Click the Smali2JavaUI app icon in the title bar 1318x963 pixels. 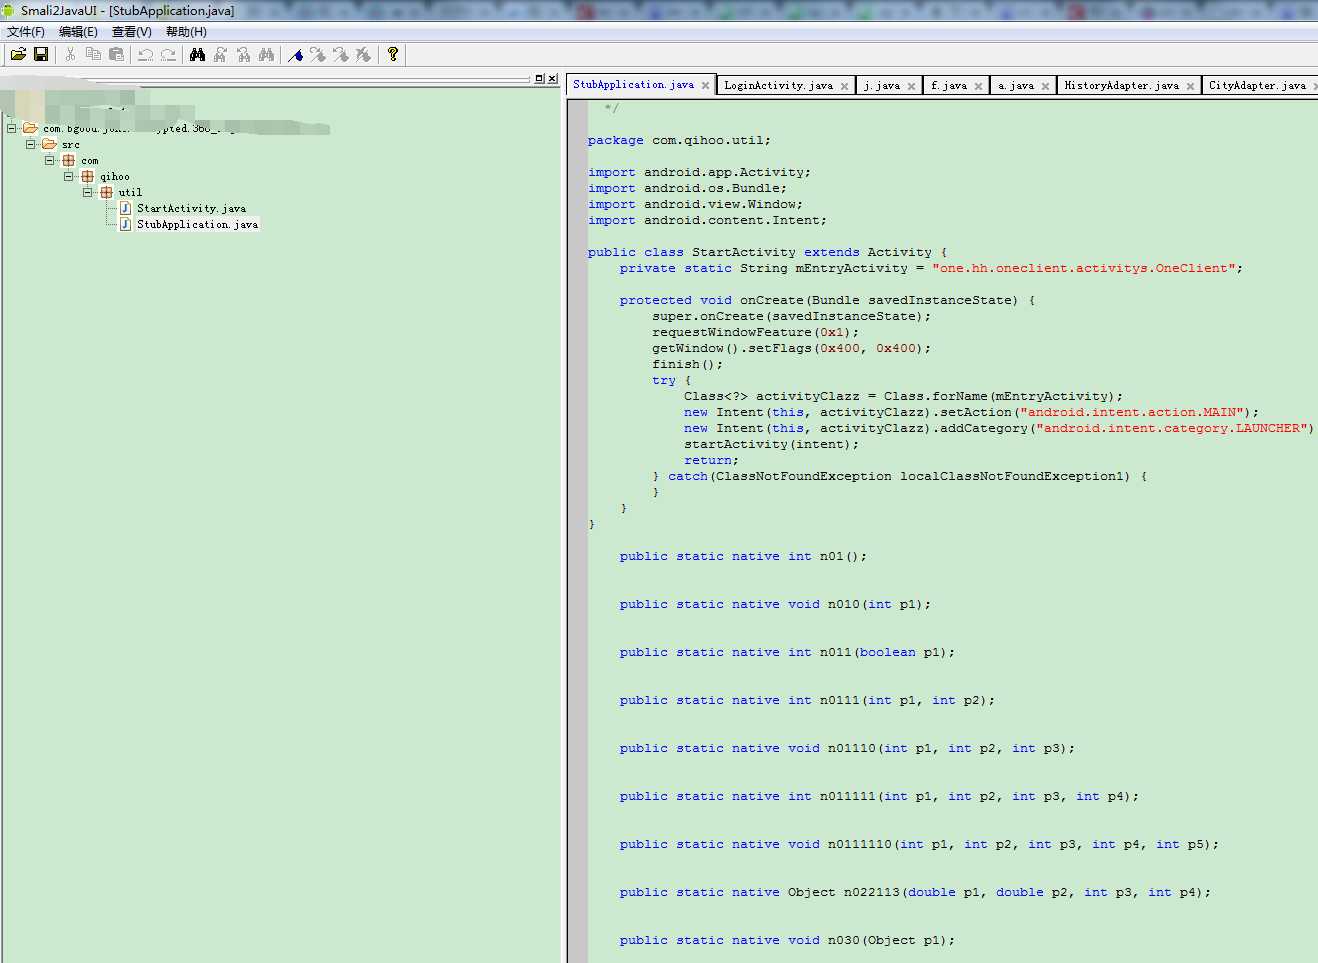pyautogui.click(x=9, y=10)
